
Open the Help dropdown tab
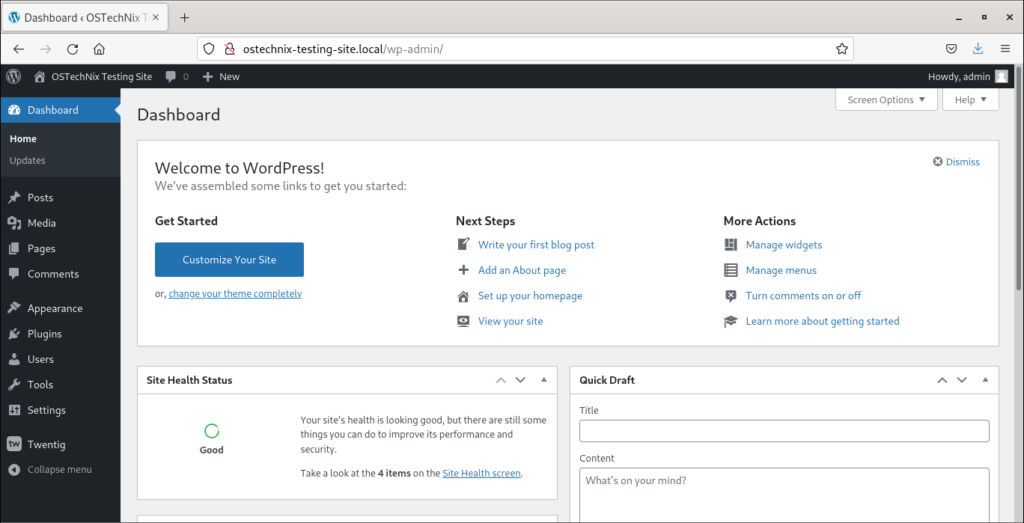click(x=970, y=100)
